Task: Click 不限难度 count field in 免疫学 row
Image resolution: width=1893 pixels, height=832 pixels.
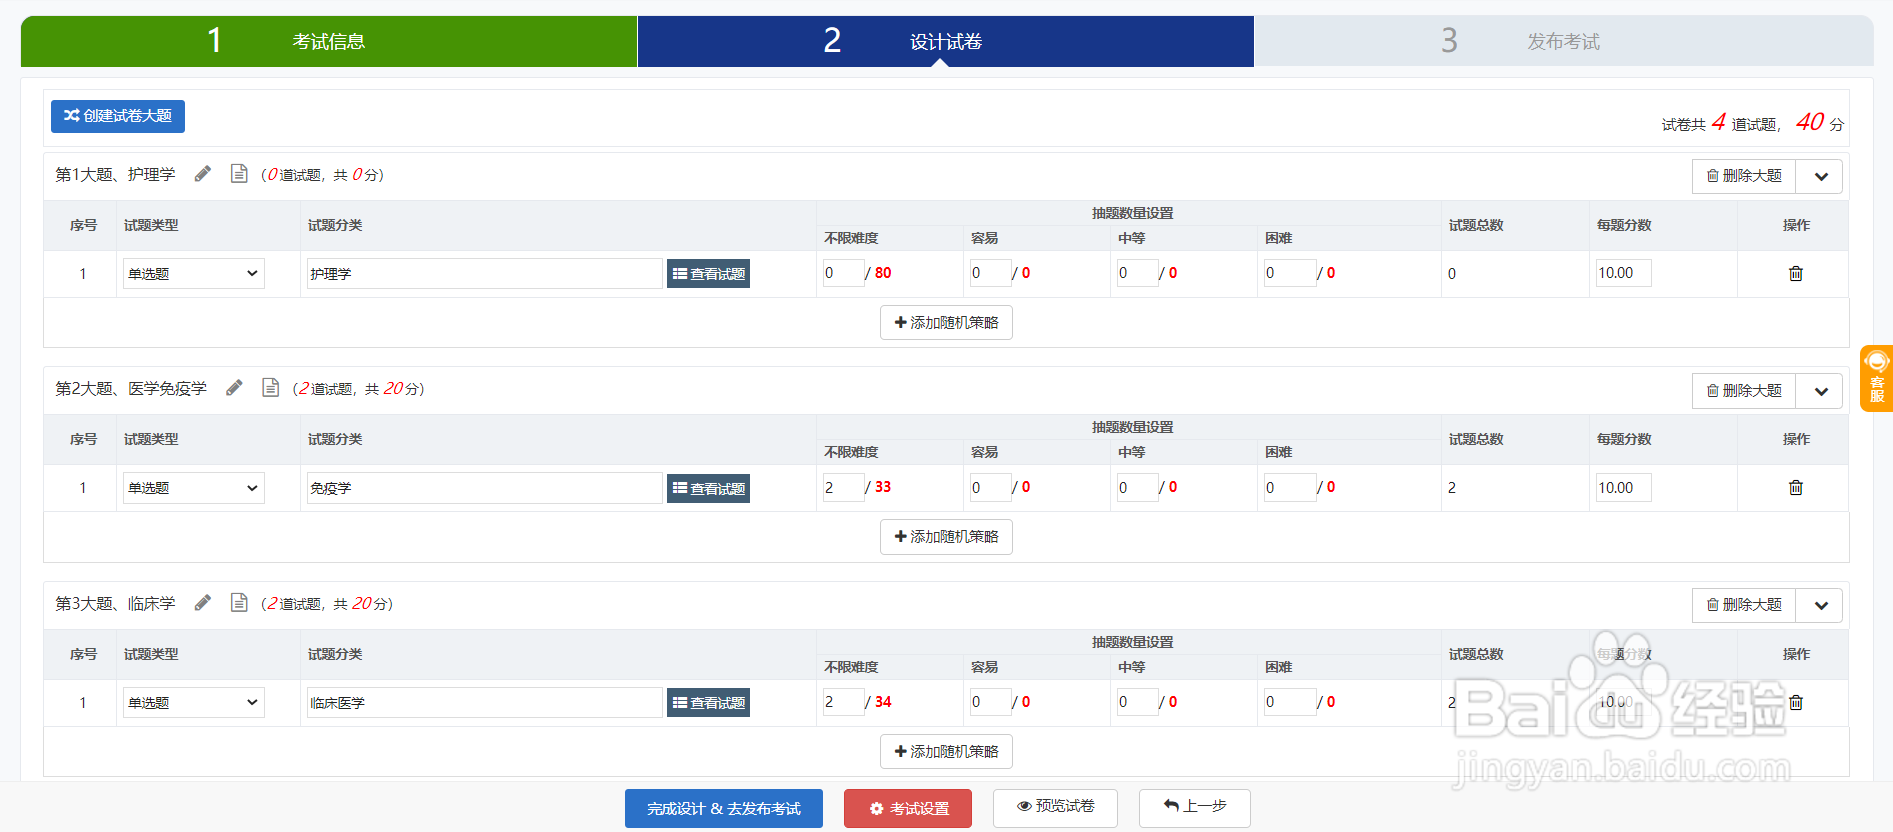Action: click(843, 487)
